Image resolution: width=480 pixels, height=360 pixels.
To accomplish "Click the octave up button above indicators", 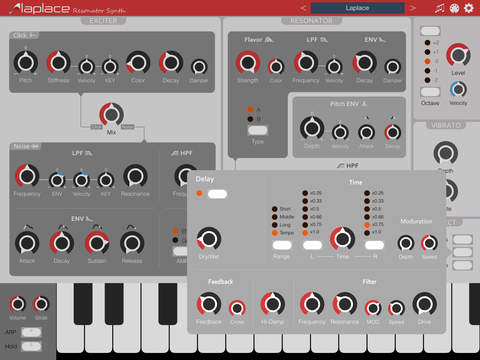I will [x=430, y=31].
